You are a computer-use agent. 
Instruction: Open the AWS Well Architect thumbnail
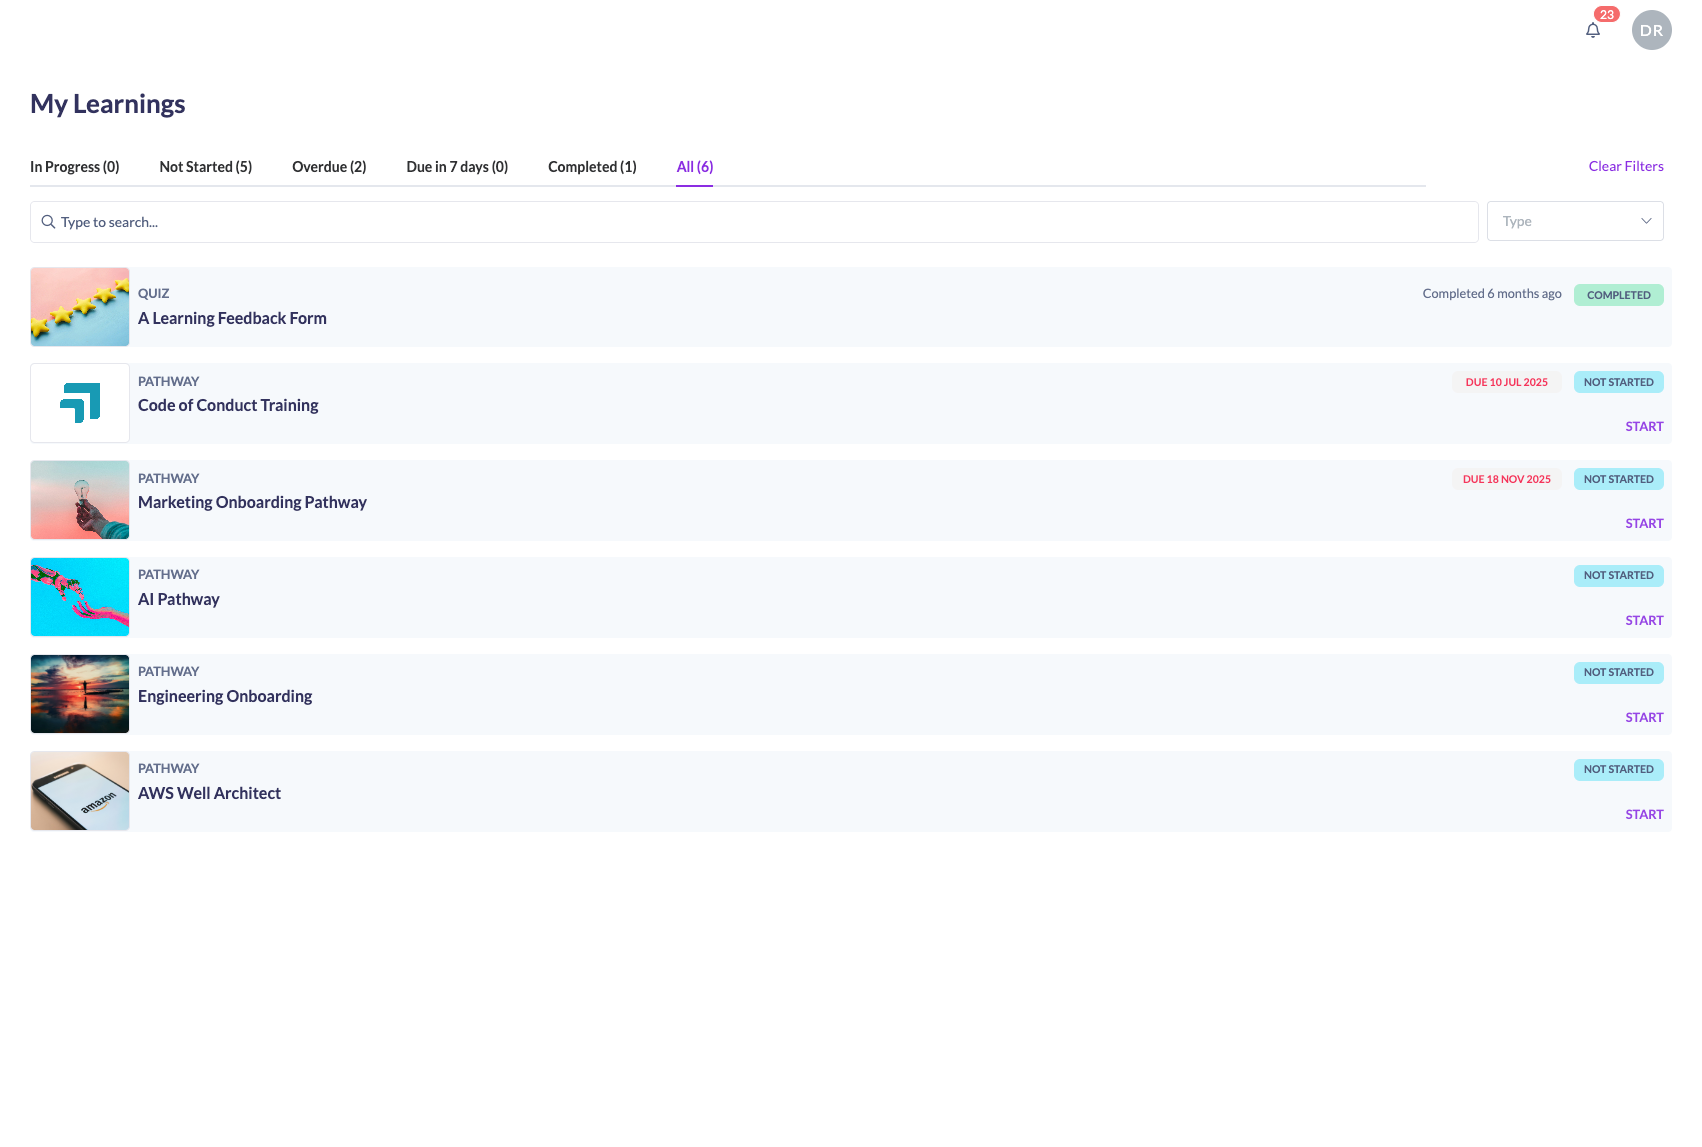point(80,791)
